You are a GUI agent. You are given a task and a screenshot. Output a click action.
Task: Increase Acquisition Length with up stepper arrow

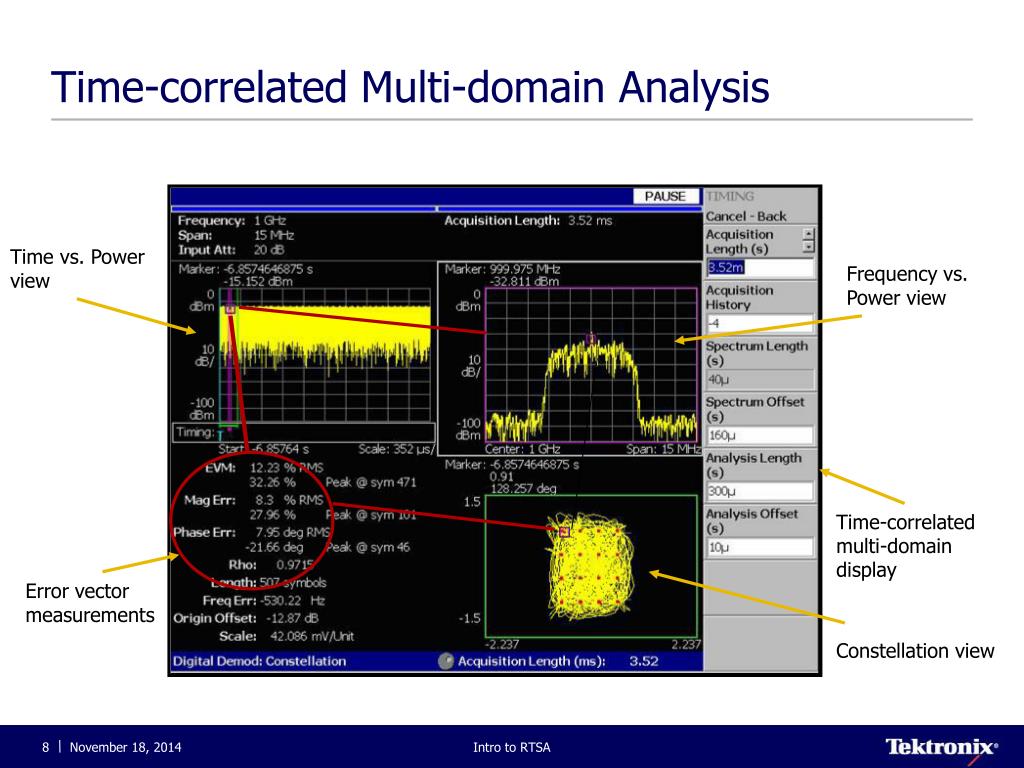tap(808, 234)
